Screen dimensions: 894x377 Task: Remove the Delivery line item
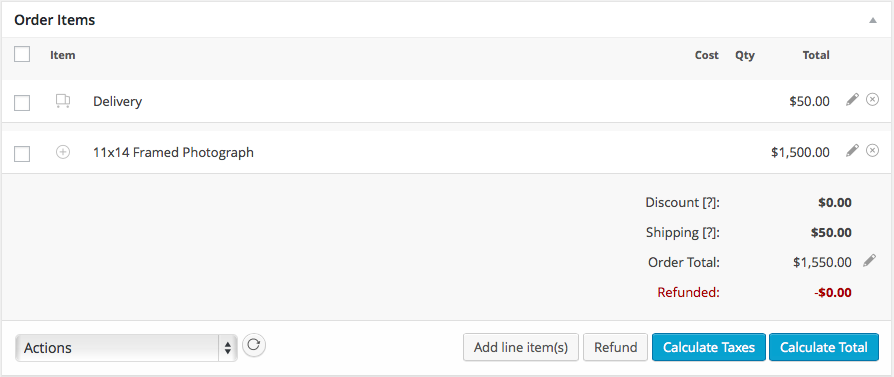point(872,100)
